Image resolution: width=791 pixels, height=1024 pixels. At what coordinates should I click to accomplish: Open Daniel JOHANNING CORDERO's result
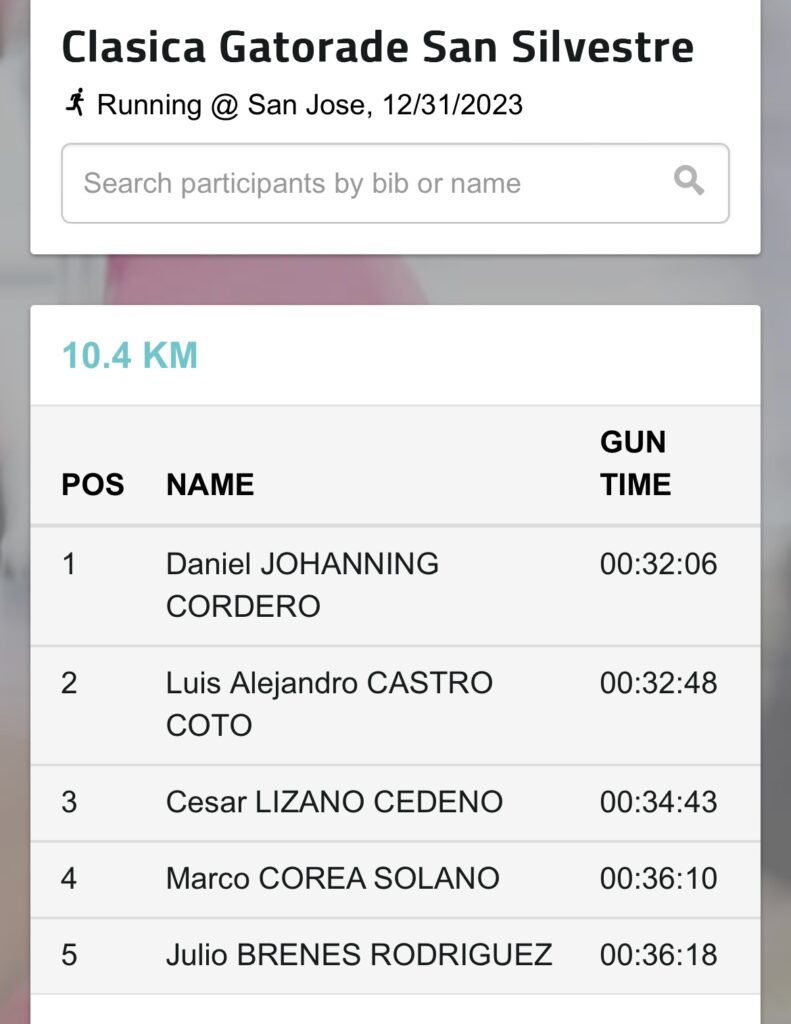pyautogui.click(x=302, y=585)
